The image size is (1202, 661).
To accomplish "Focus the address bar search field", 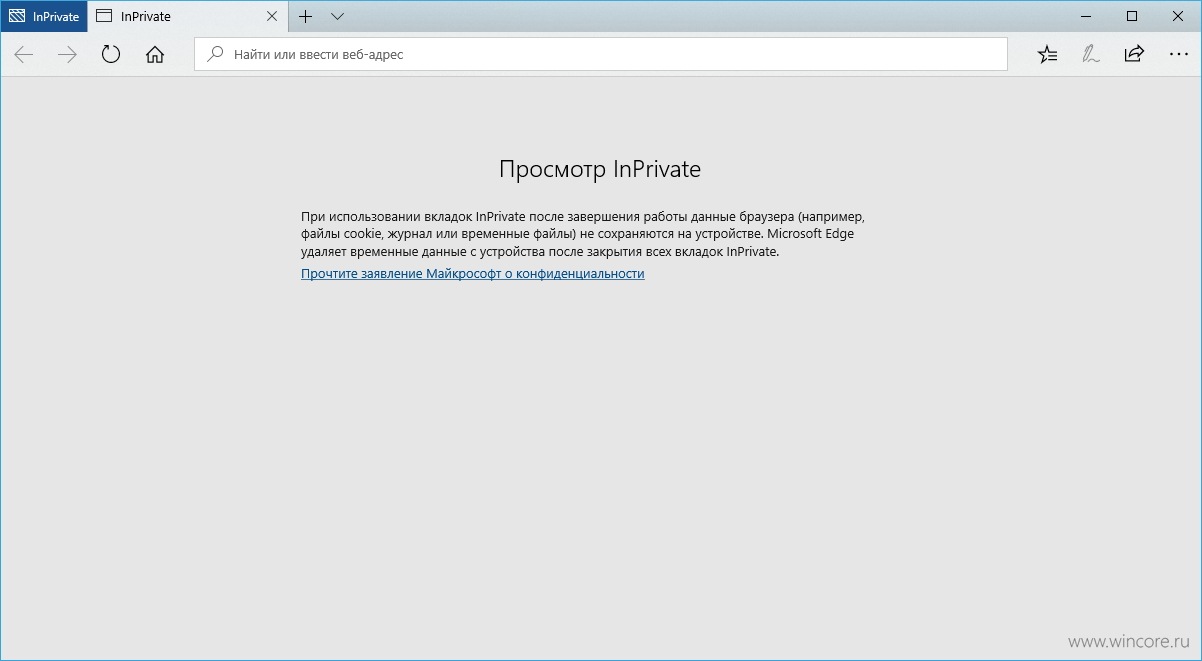I will click(x=601, y=55).
